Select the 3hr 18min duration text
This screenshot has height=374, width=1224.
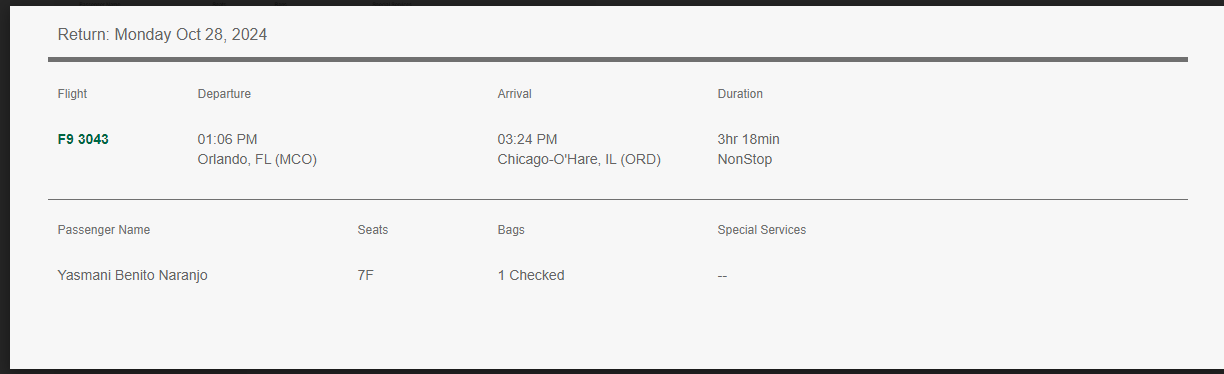pos(749,139)
